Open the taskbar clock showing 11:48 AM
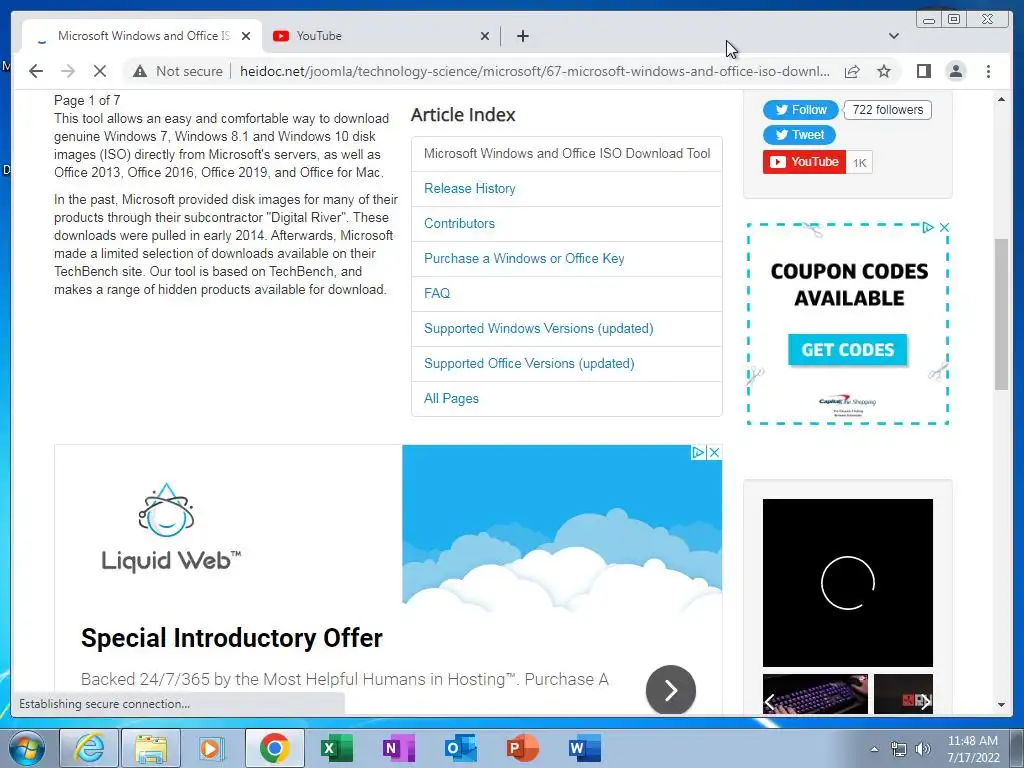 973,749
